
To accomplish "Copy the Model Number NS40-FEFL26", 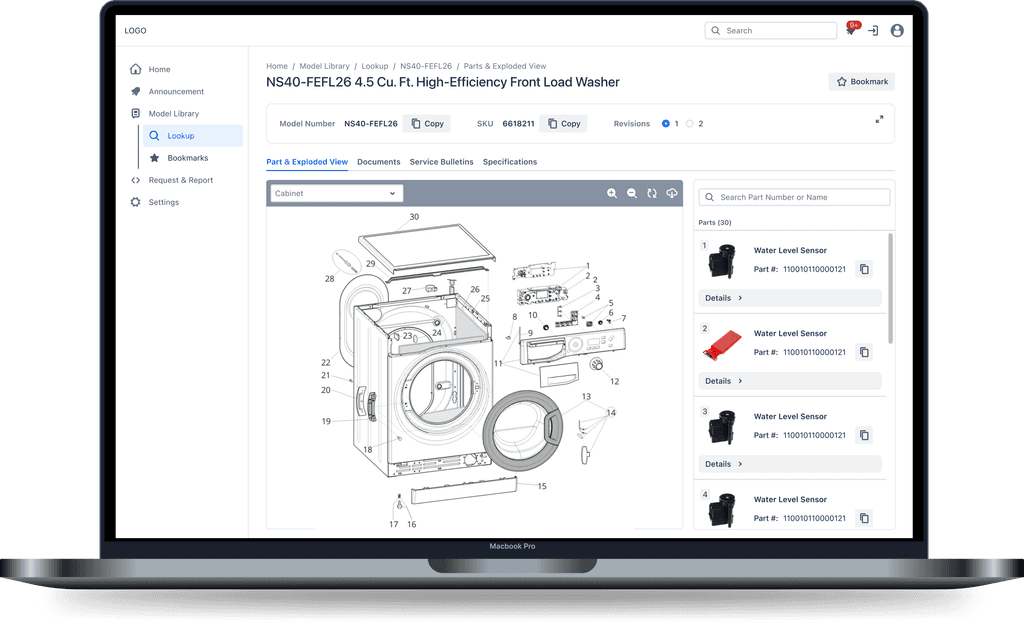I will point(427,123).
